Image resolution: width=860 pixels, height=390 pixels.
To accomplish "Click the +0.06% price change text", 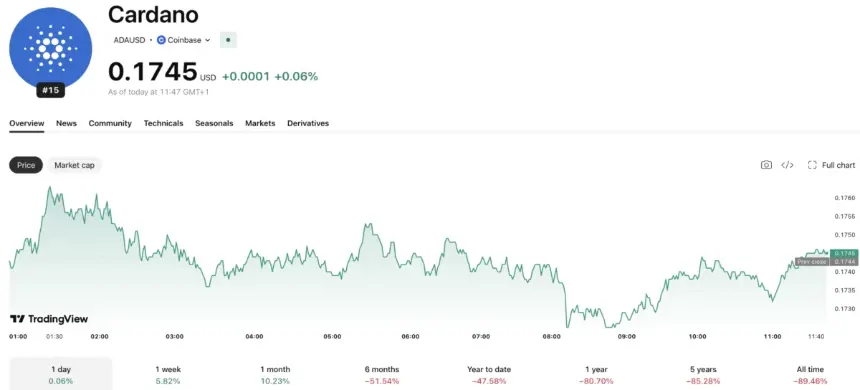I will coord(296,76).
